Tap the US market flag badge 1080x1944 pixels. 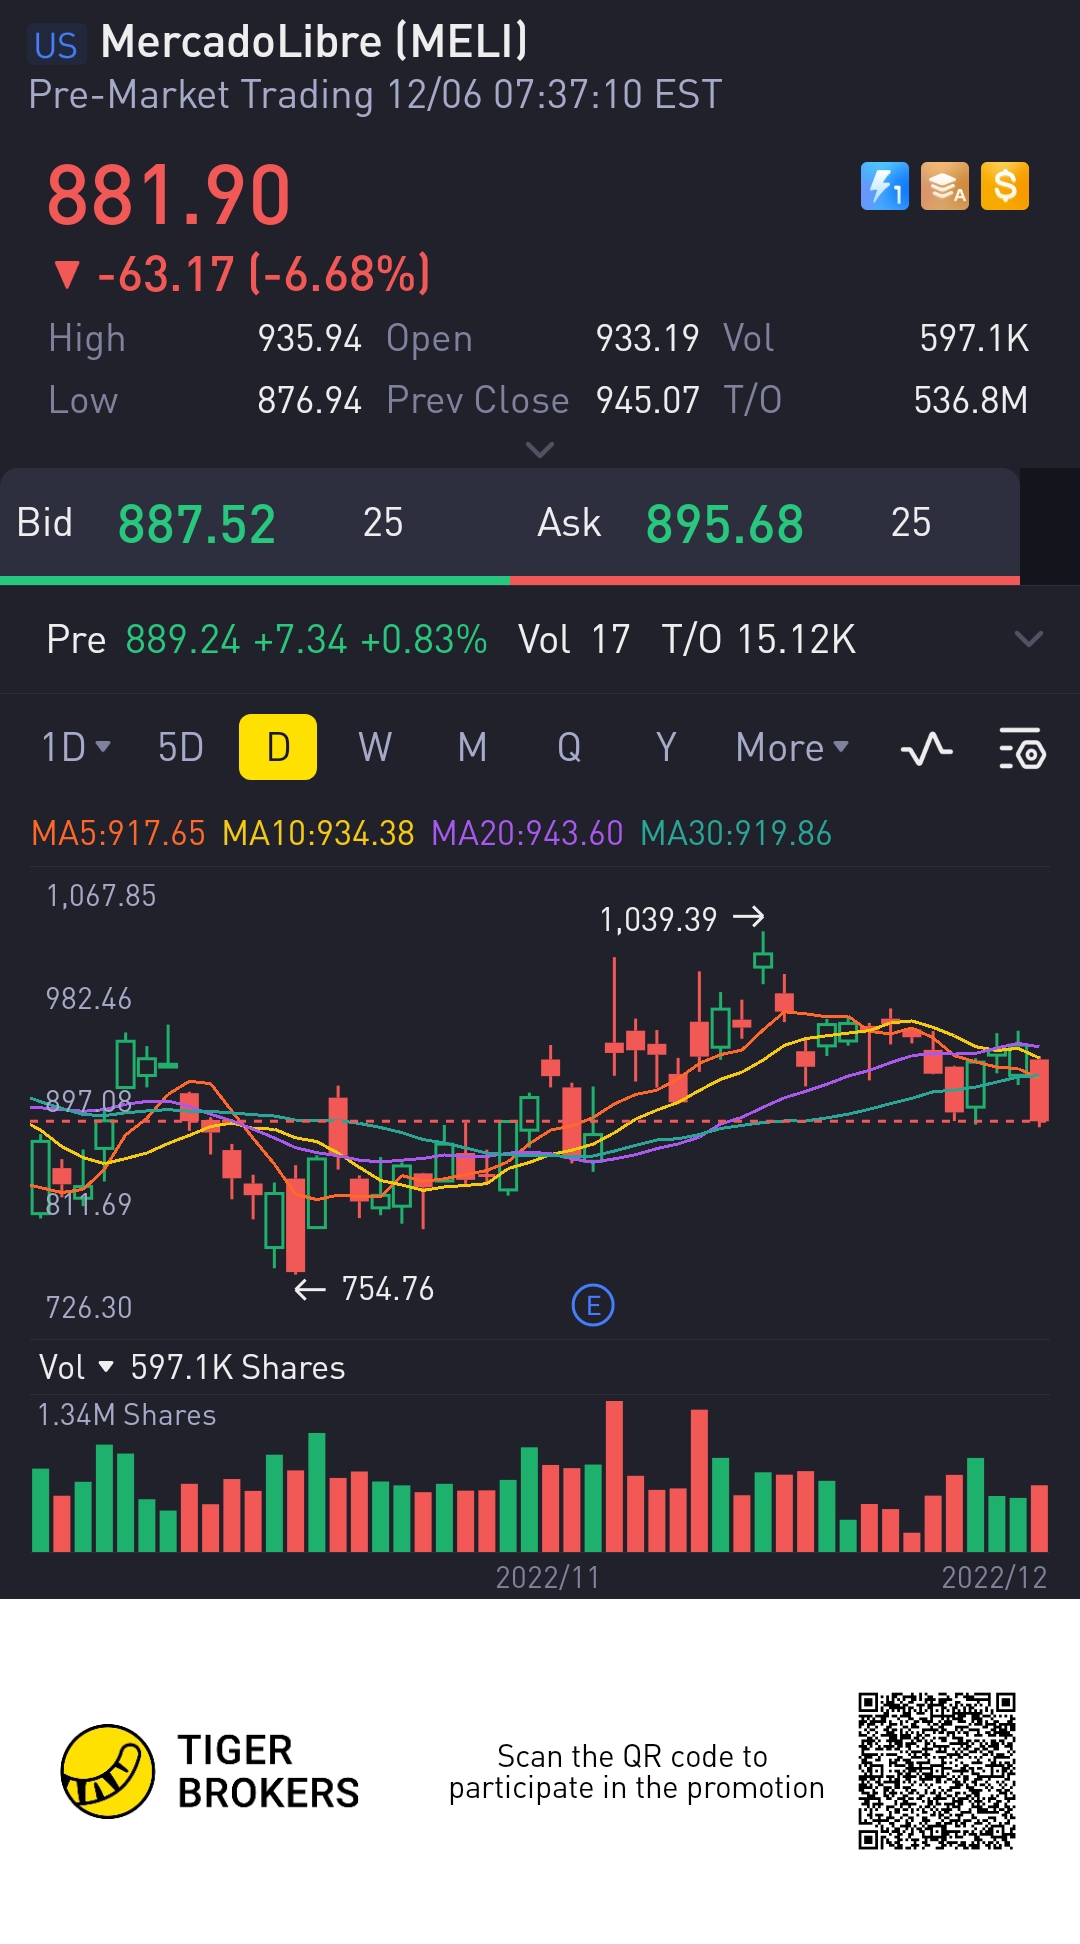pos(56,45)
